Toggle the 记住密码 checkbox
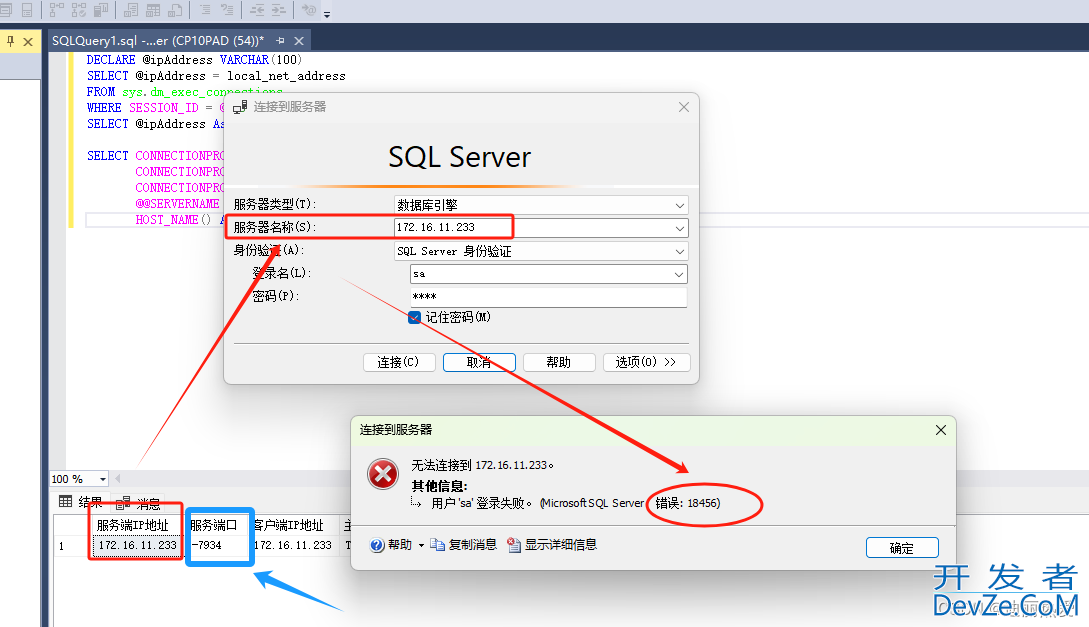 (x=415, y=317)
